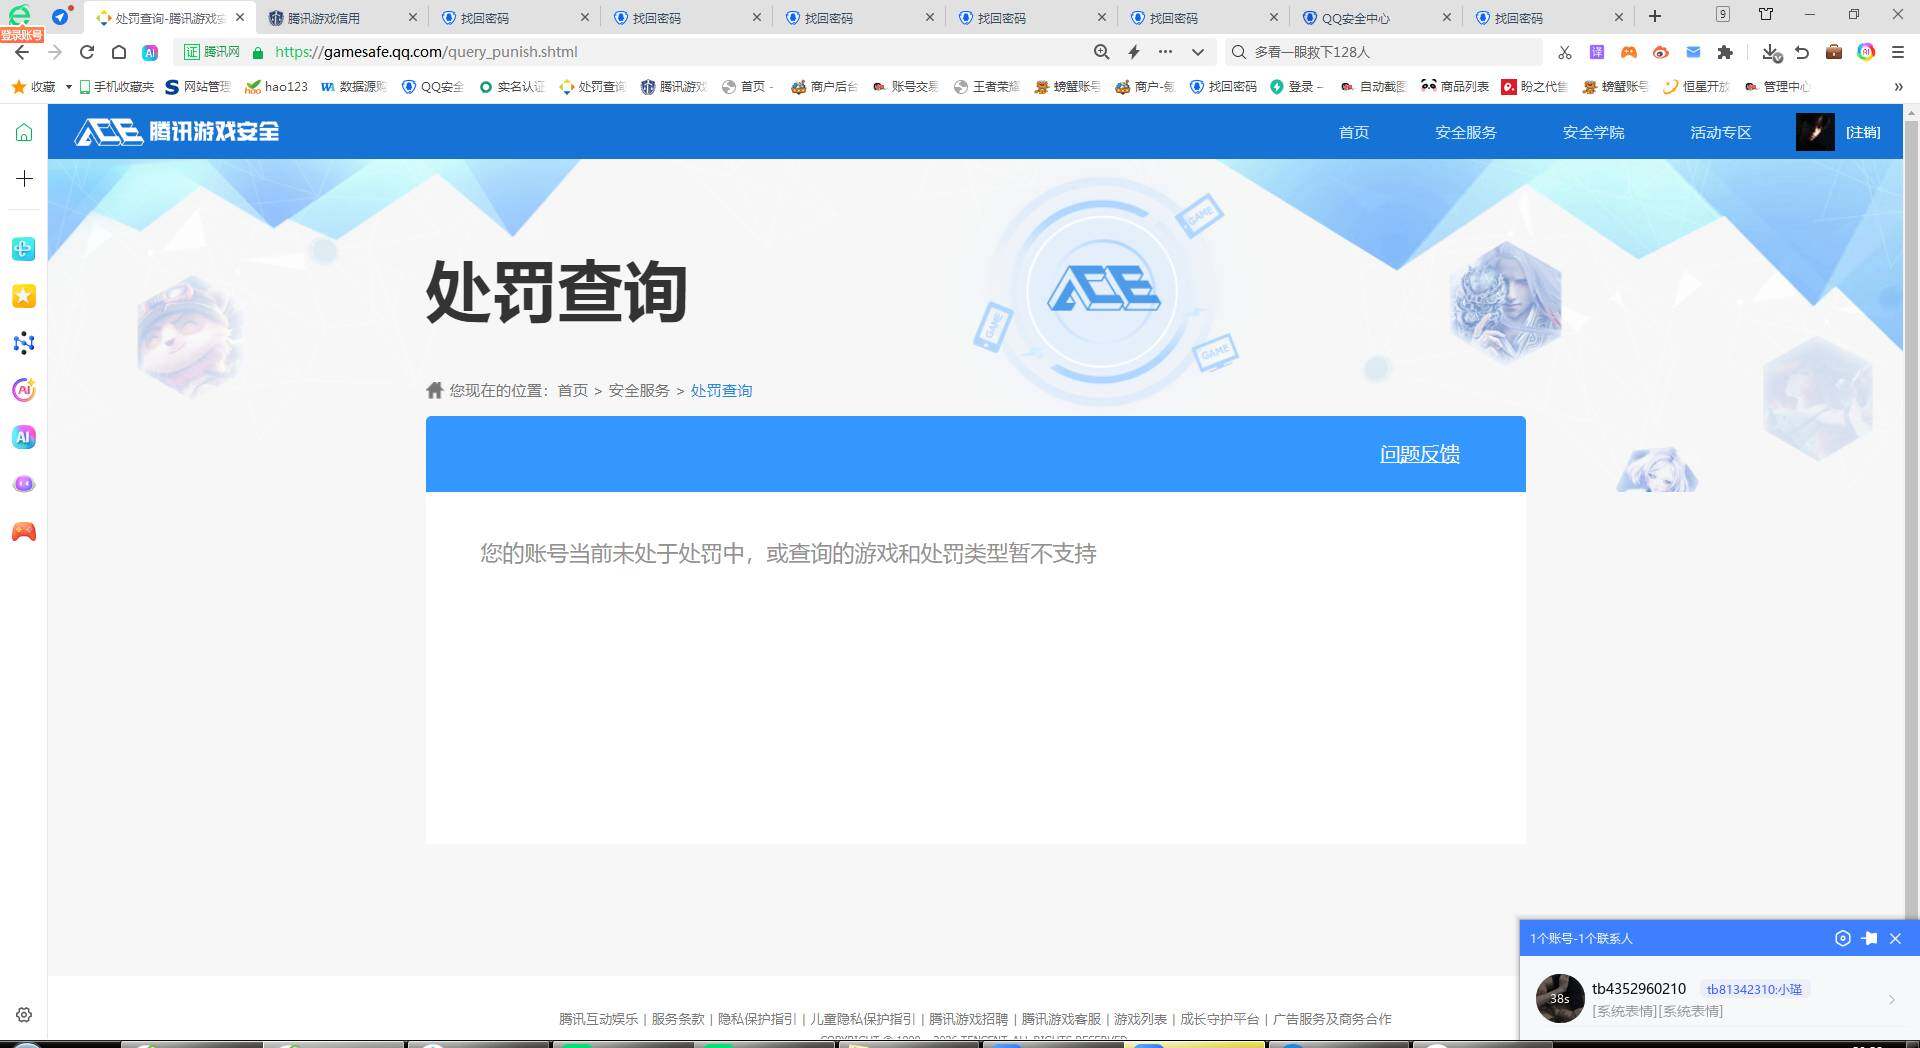Switch to the 腾讯游戏信用 tab
Viewport: 1920px width, 1048px height.
point(342,17)
